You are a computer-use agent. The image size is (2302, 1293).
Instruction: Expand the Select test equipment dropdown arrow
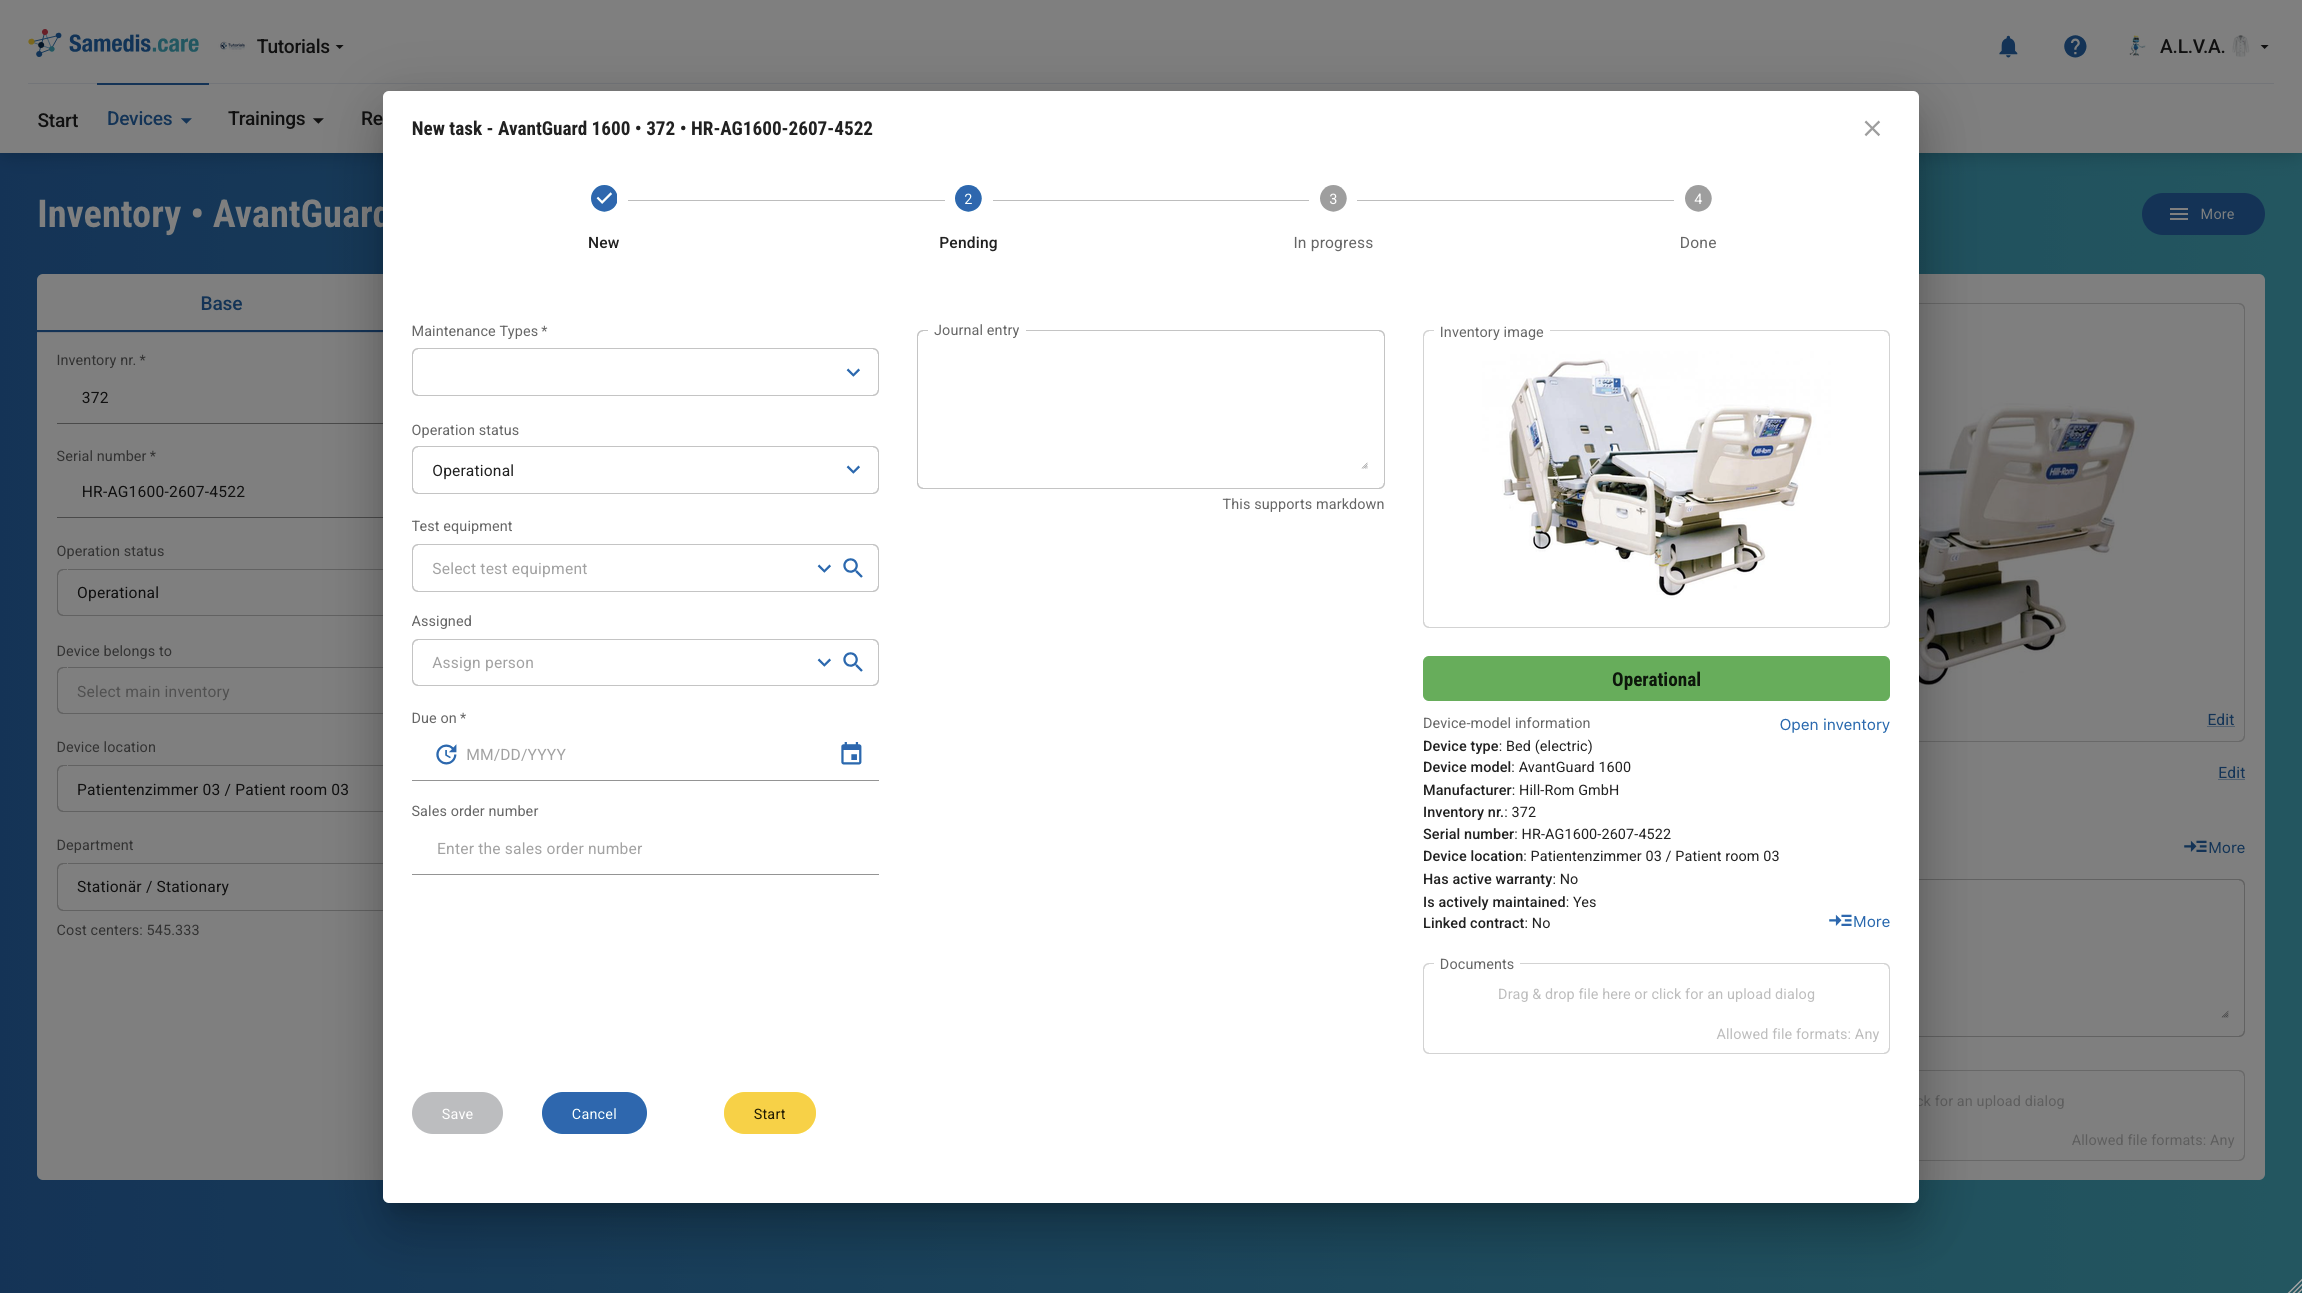[824, 568]
